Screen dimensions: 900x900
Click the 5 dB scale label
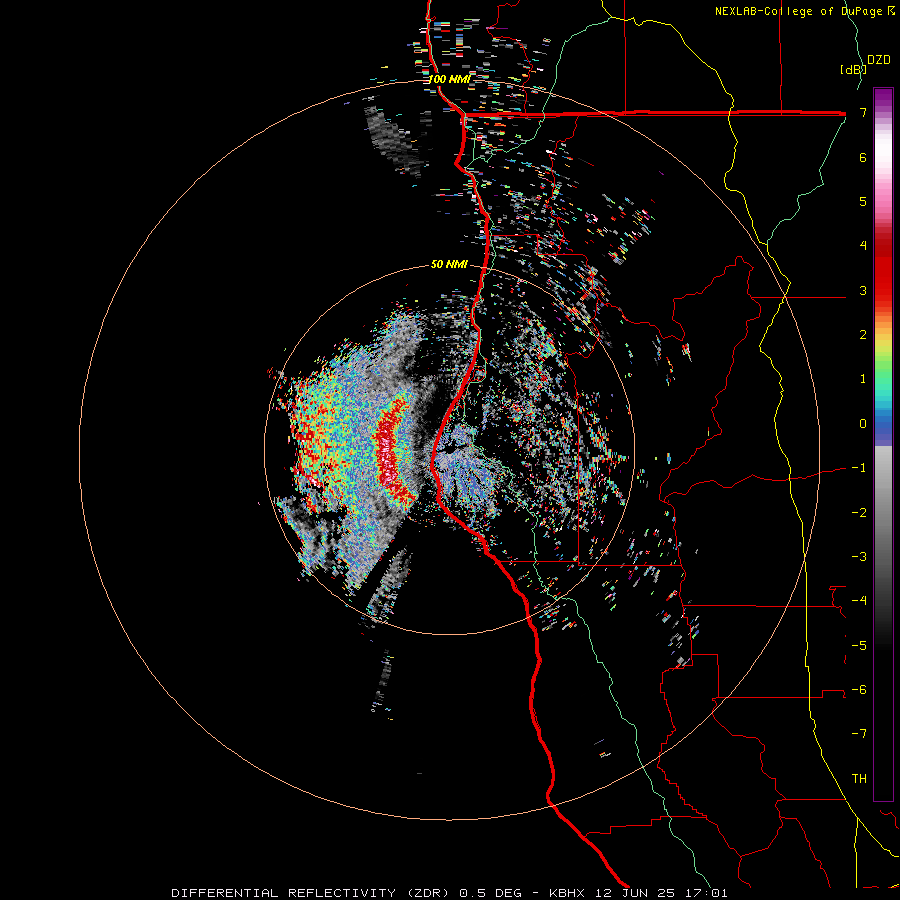[863, 201]
